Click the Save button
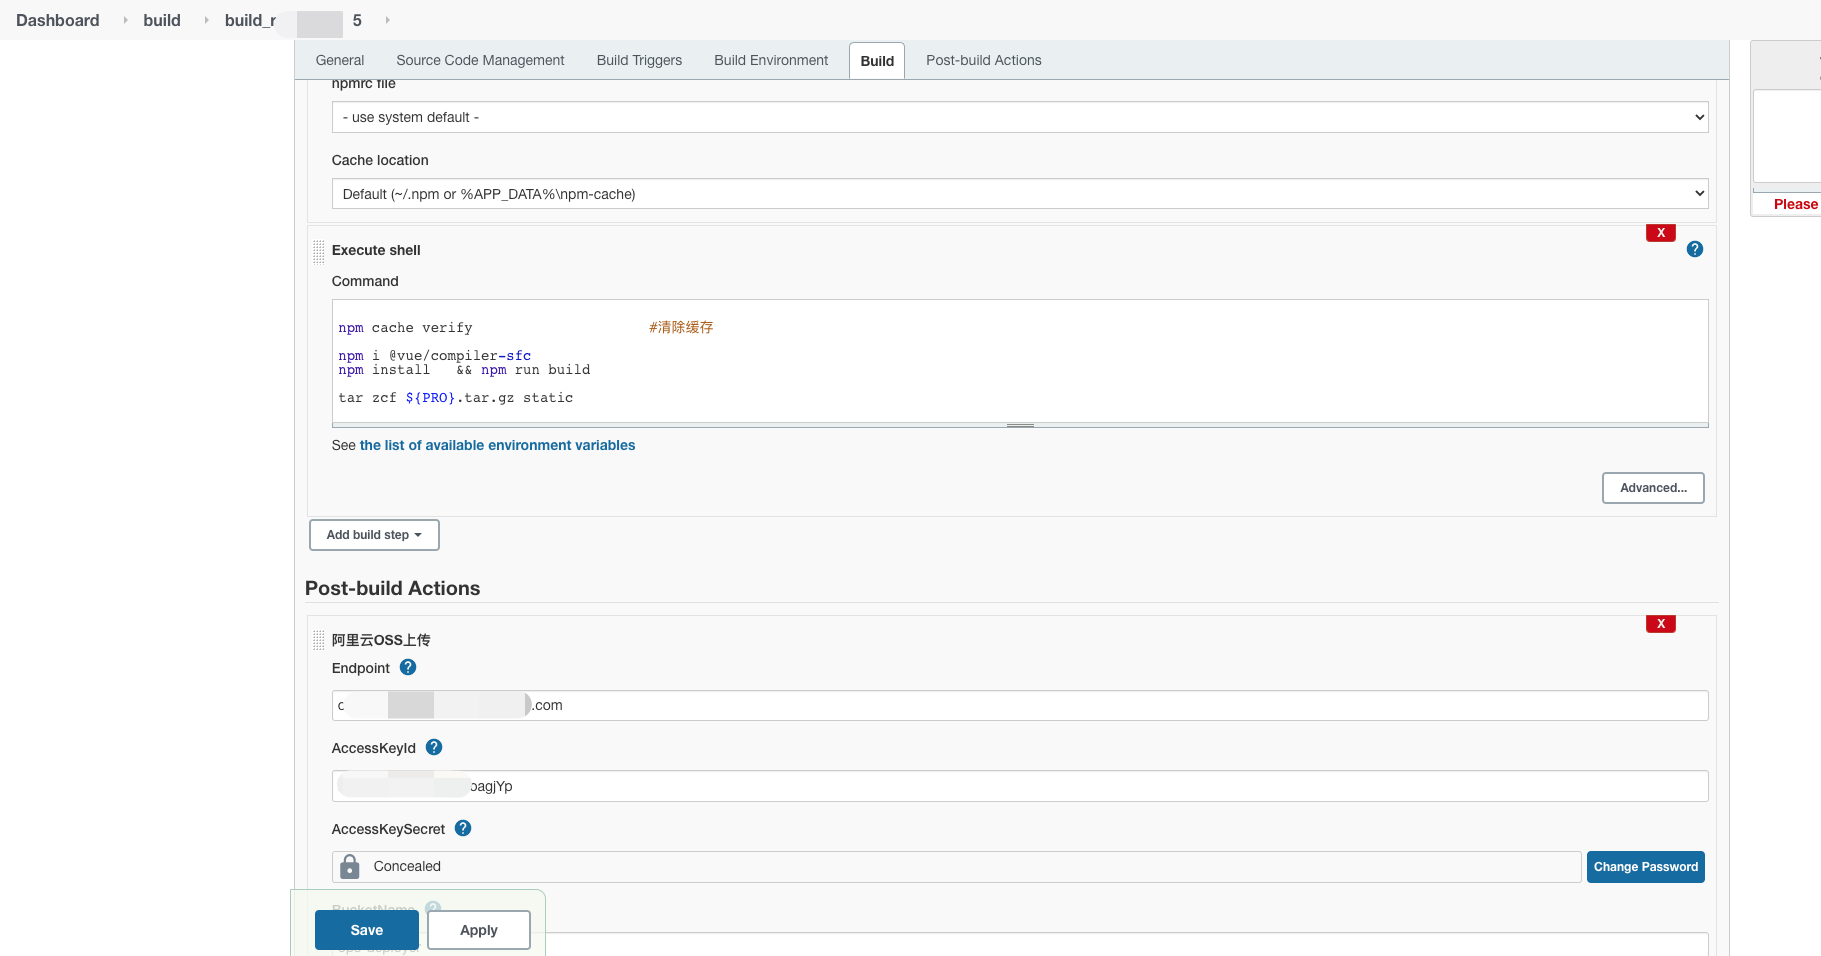1821x956 pixels. click(x=366, y=930)
